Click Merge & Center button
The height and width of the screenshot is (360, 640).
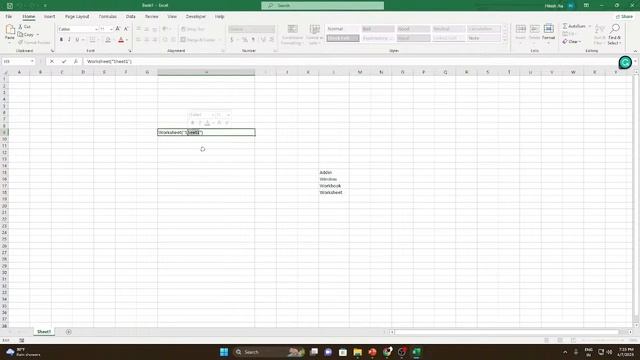click(198, 40)
